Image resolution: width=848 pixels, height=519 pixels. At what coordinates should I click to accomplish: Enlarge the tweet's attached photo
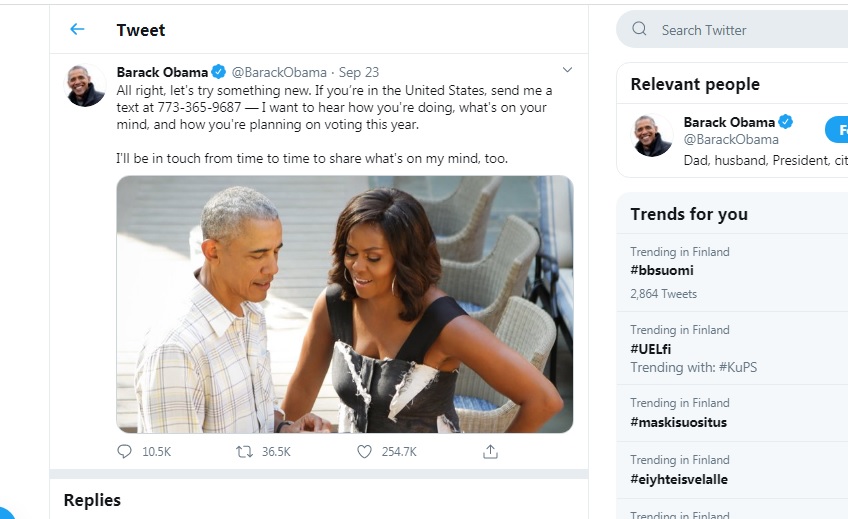coord(344,304)
